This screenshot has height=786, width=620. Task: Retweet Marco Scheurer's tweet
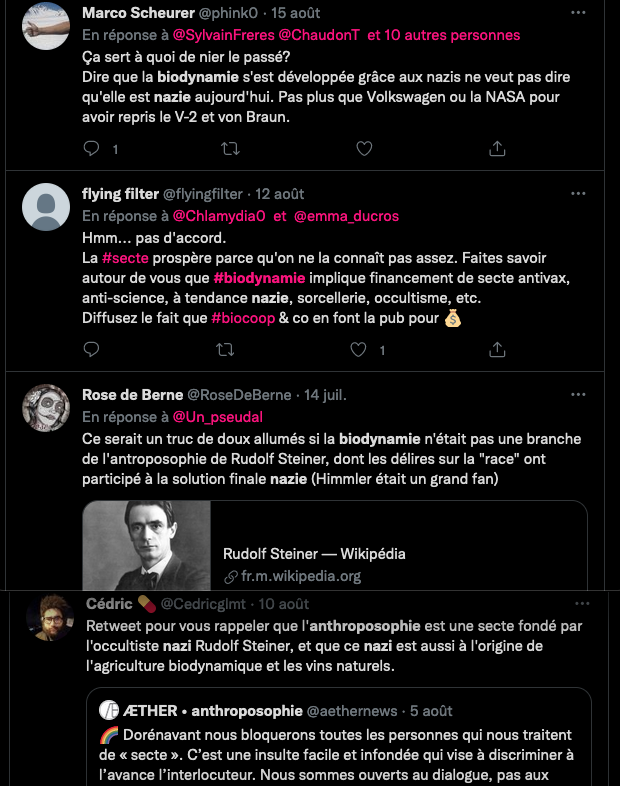[229, 148]
